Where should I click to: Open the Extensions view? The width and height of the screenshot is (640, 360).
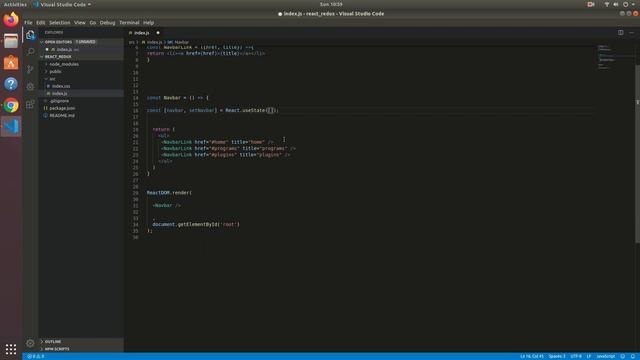tap(30, 104)
